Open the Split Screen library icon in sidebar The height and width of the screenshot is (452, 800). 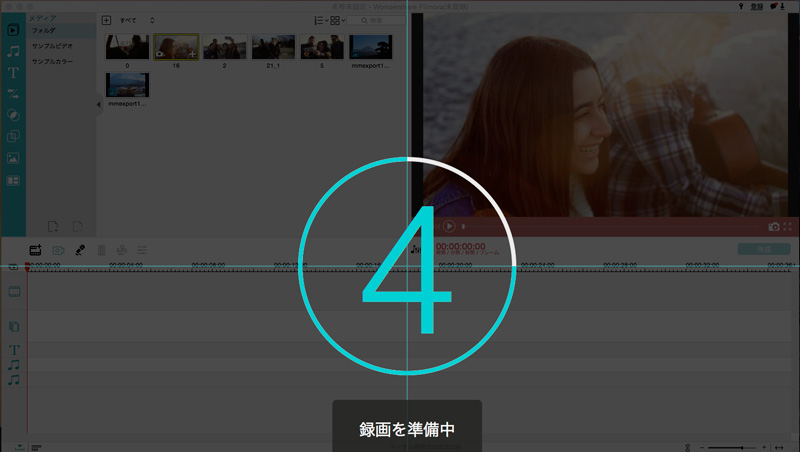point(13,181)
